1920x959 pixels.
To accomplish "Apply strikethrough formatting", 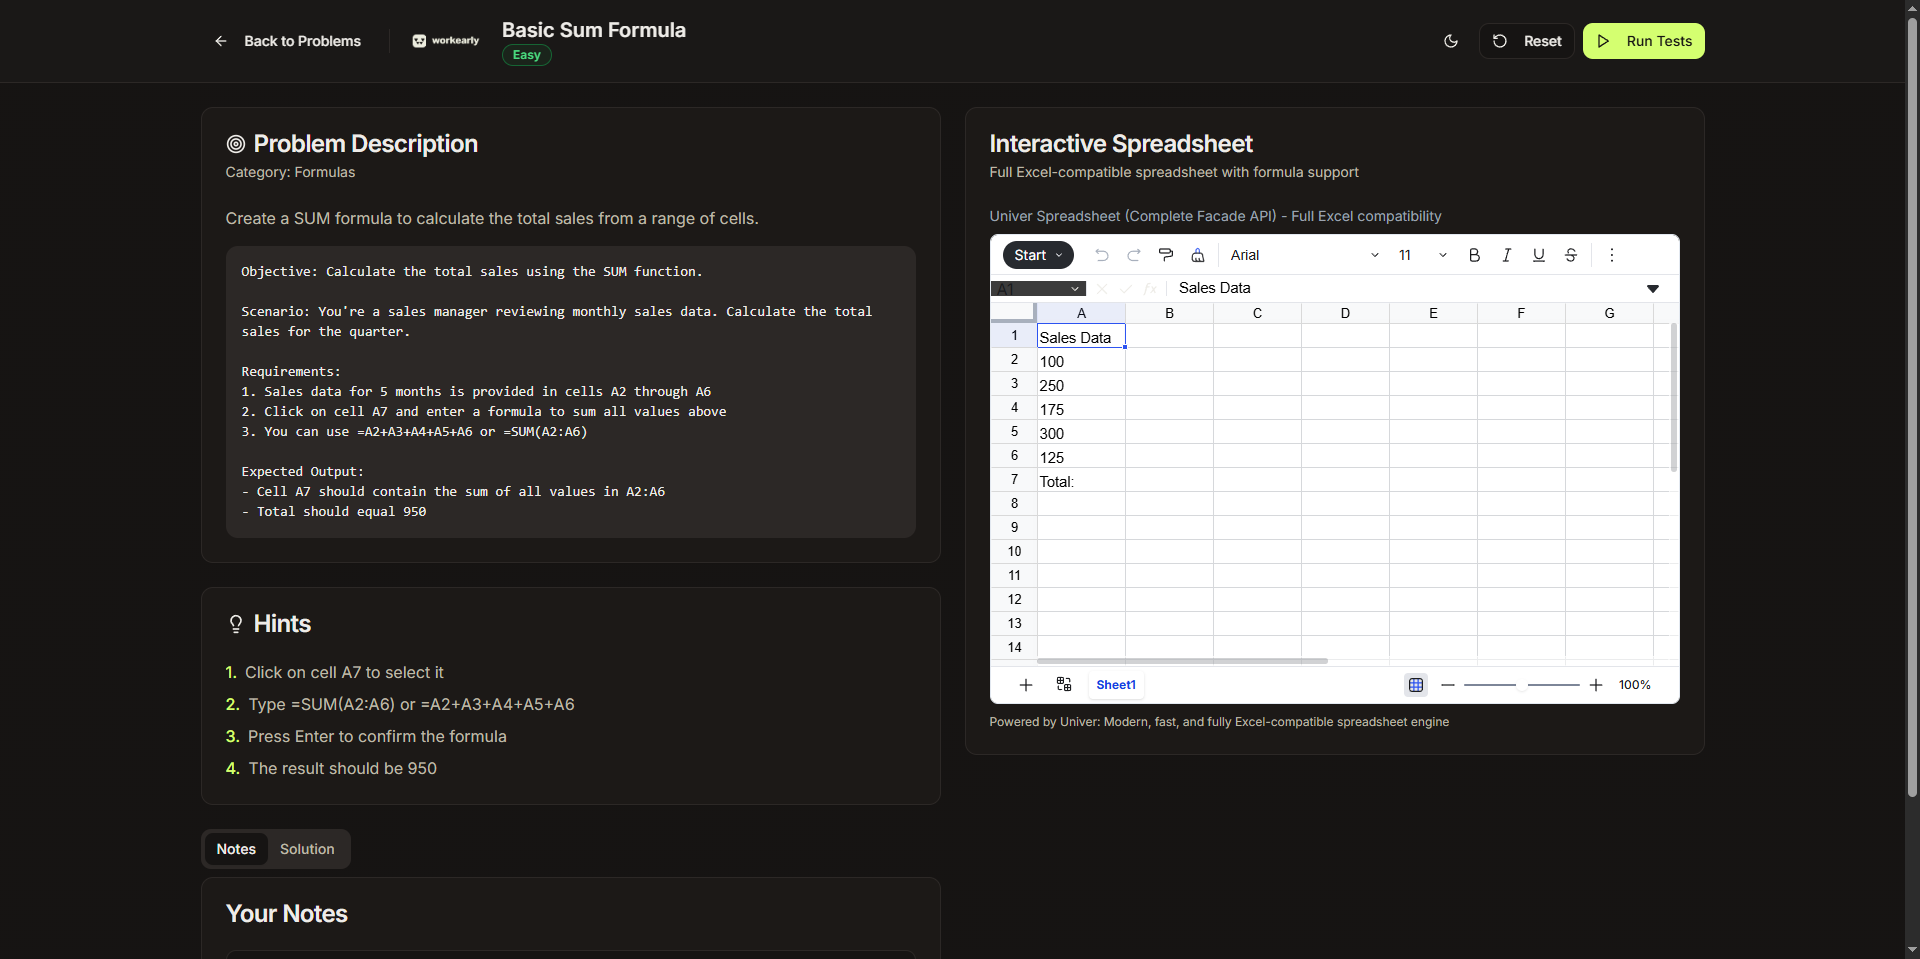I will [x=1571, y=255].
